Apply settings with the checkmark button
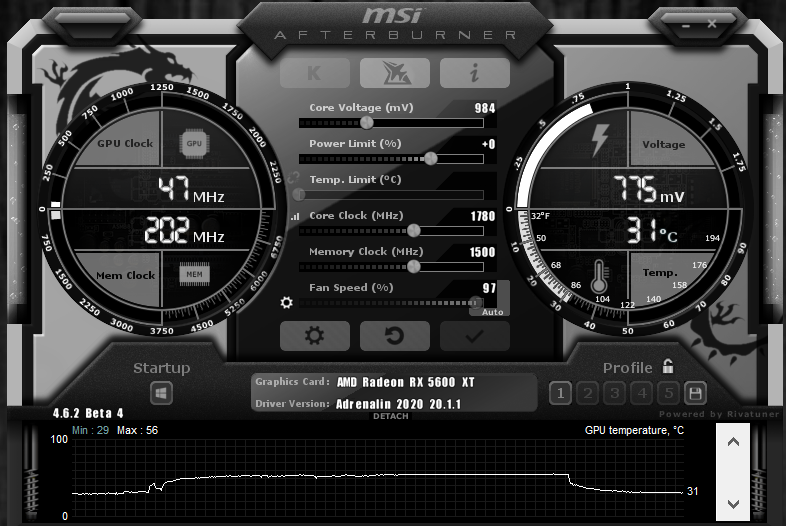The height and width of the screenshot is (526, 786). pyautogui.click(x=475, y=336)
